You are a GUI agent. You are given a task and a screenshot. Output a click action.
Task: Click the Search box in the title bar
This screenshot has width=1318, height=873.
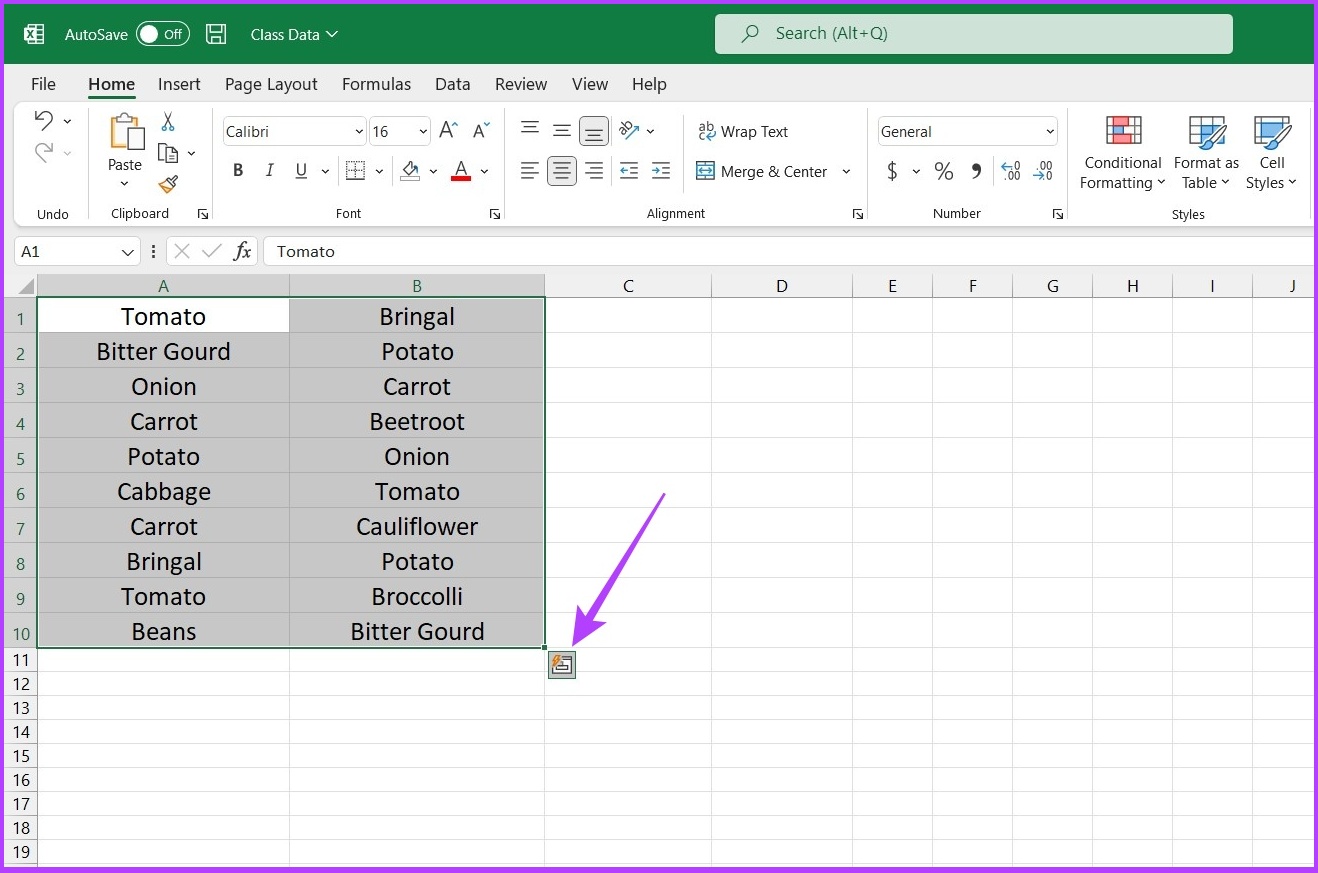[974, 34]
